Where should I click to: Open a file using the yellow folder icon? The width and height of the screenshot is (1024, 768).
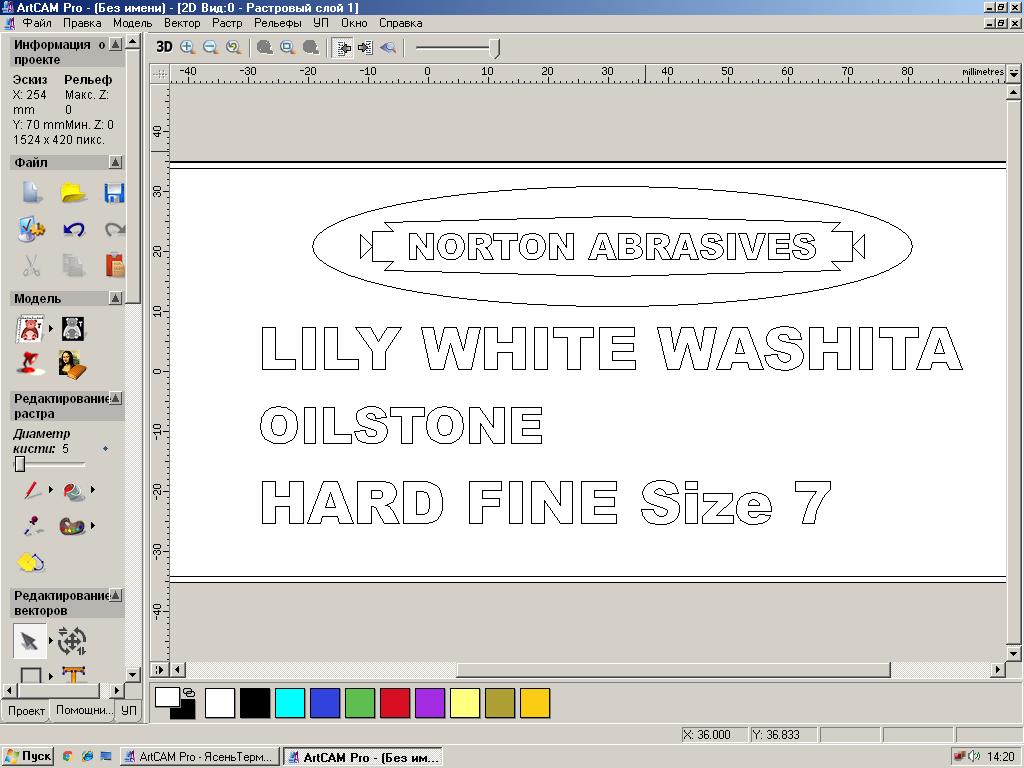(72, 193)
